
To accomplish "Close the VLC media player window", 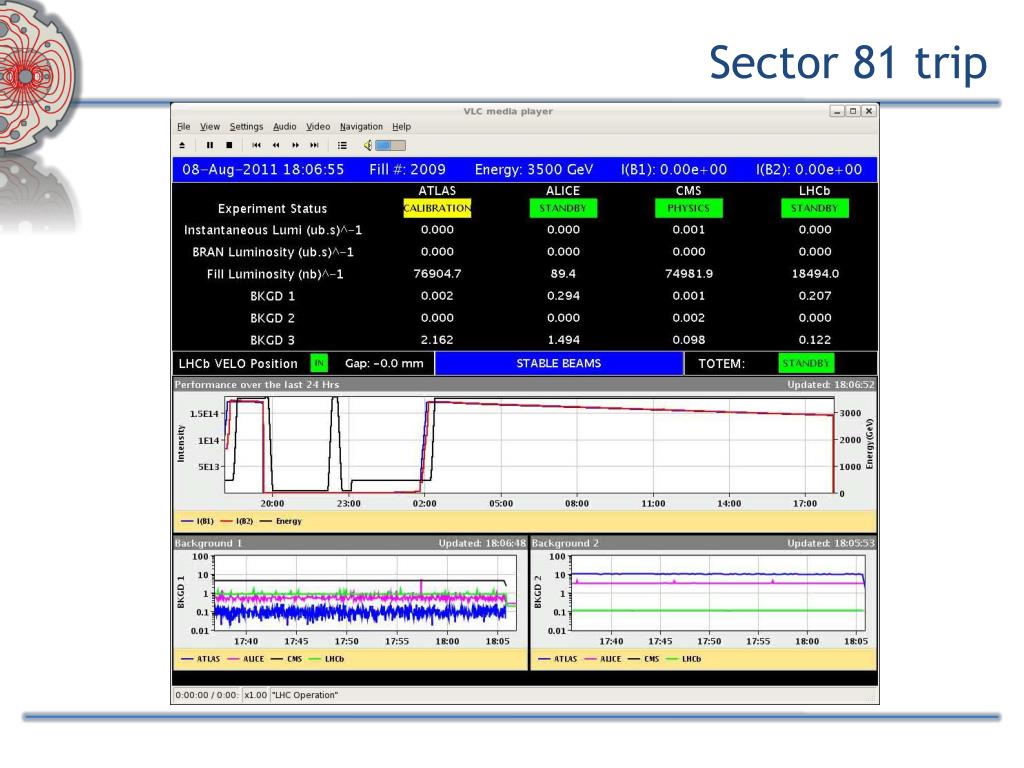I will 869,111.
